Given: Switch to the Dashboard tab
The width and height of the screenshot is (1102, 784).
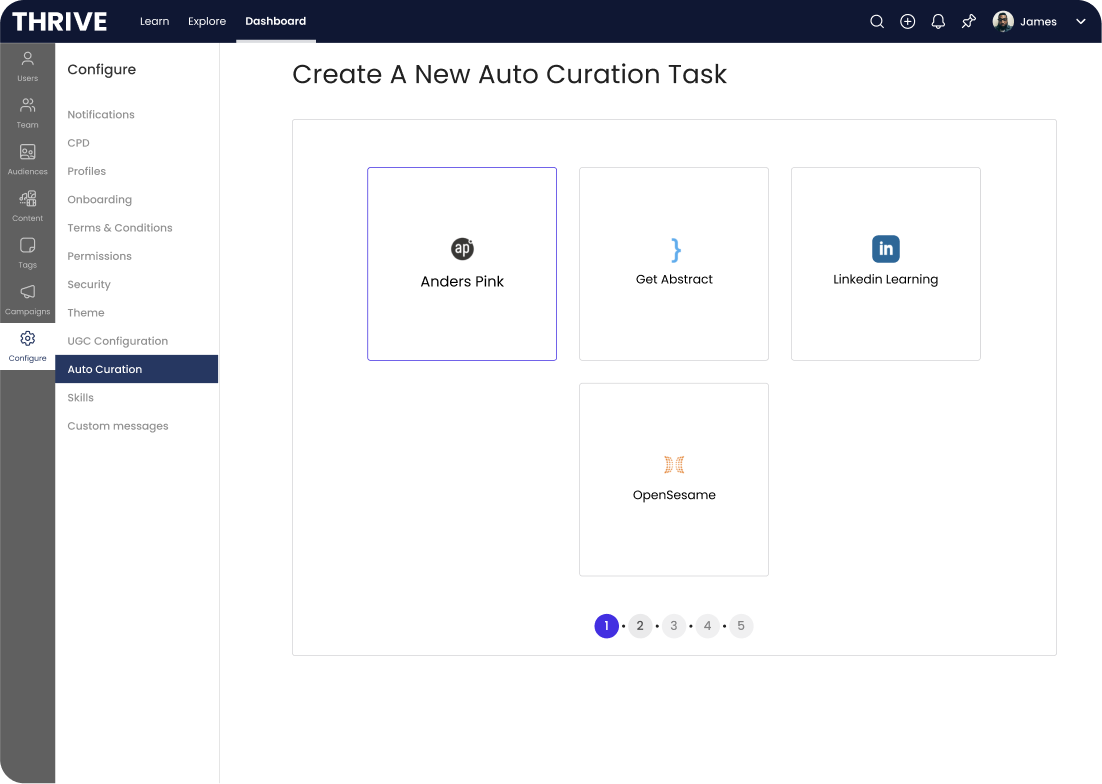Looking at the screenshot, I should [276, 21].
